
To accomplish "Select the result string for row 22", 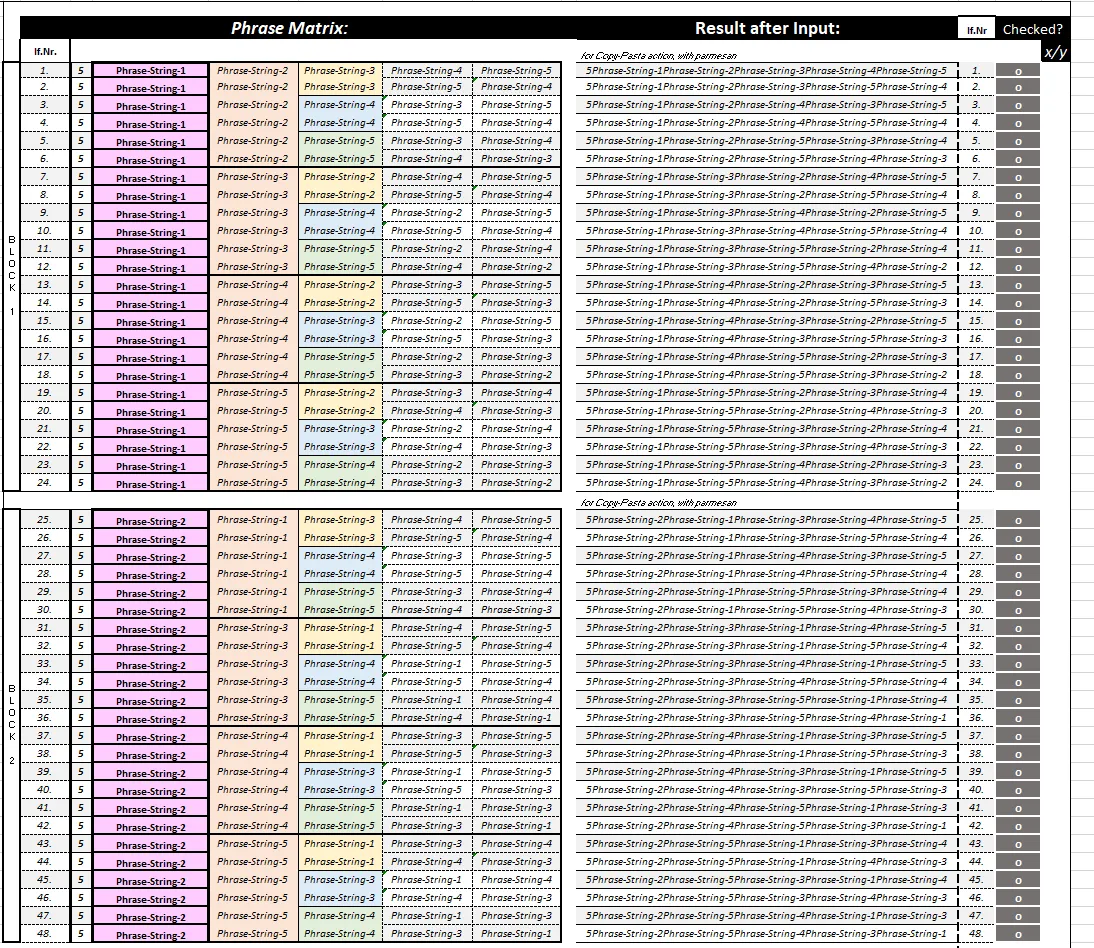I will point(767,447).
